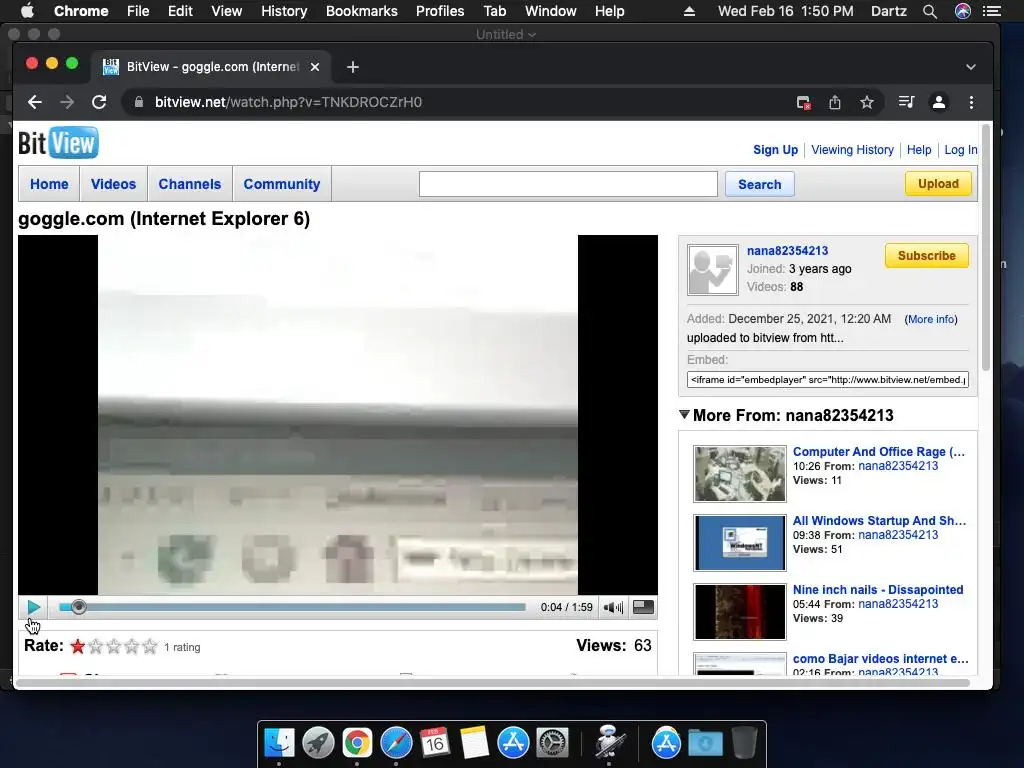
Task: Open the Bookmarks menu
Action: 361,11
